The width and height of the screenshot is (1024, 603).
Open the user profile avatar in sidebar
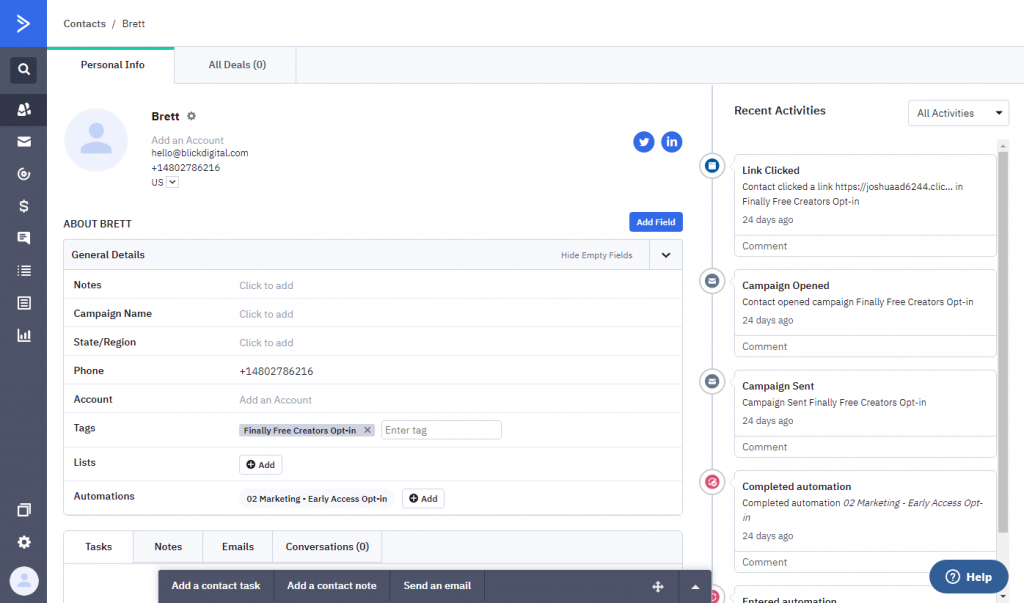24,581
